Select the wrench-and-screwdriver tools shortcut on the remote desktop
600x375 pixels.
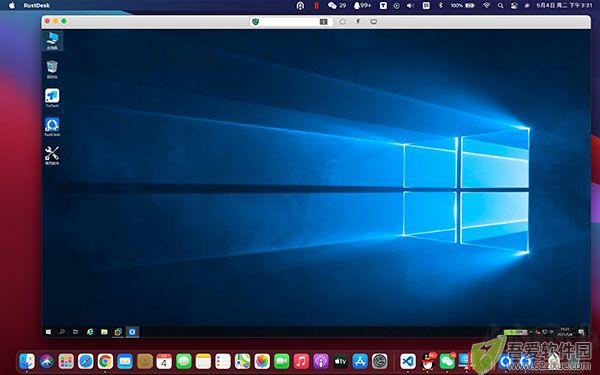tap(52, 155)
